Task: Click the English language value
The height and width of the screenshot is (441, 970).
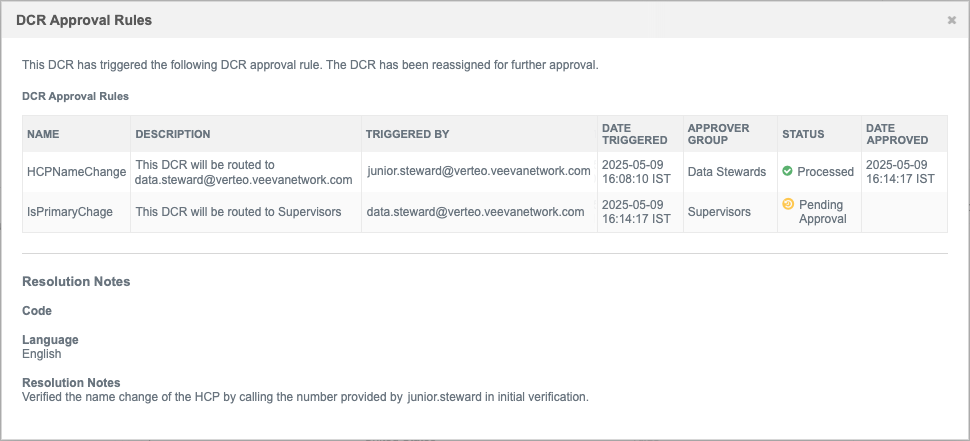Action: 41,354
